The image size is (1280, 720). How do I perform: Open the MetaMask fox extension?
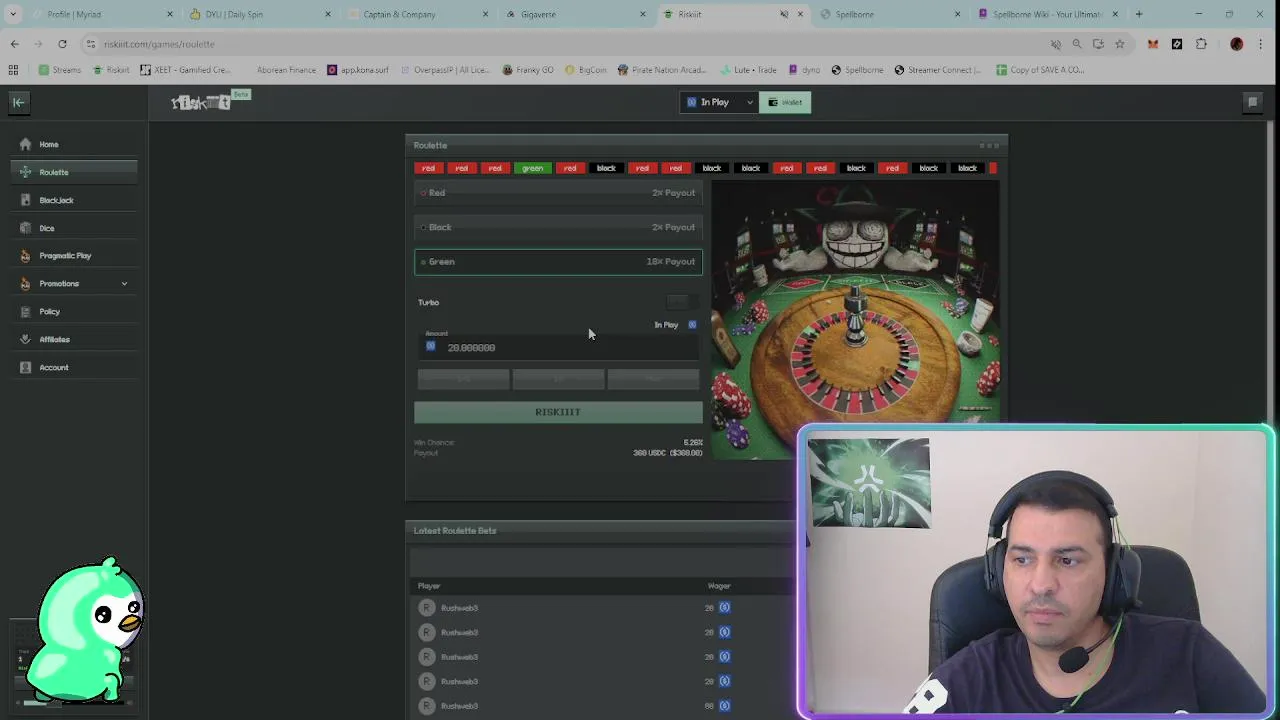tap(1153, 44)
